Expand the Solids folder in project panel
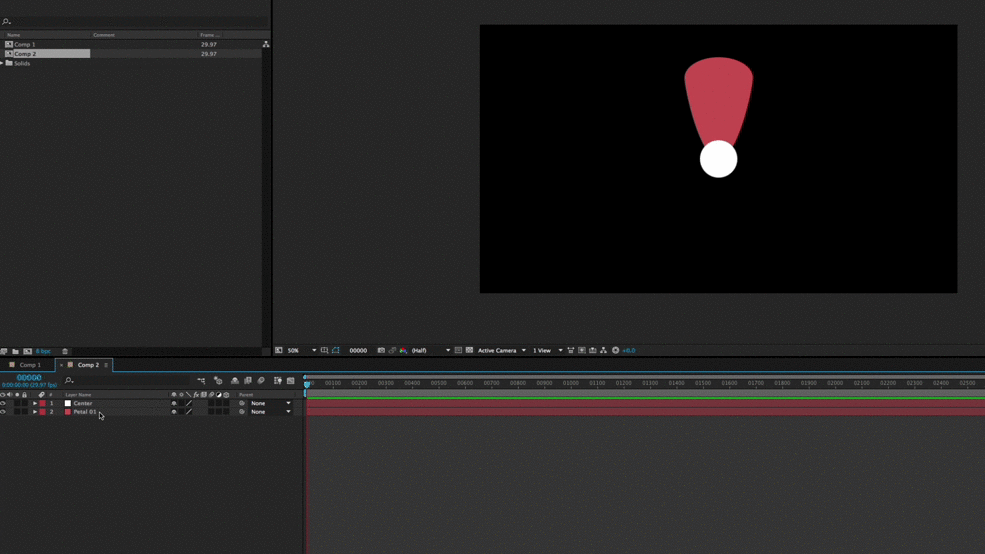This screenshot has height=554, width=985. coord(2,63)
